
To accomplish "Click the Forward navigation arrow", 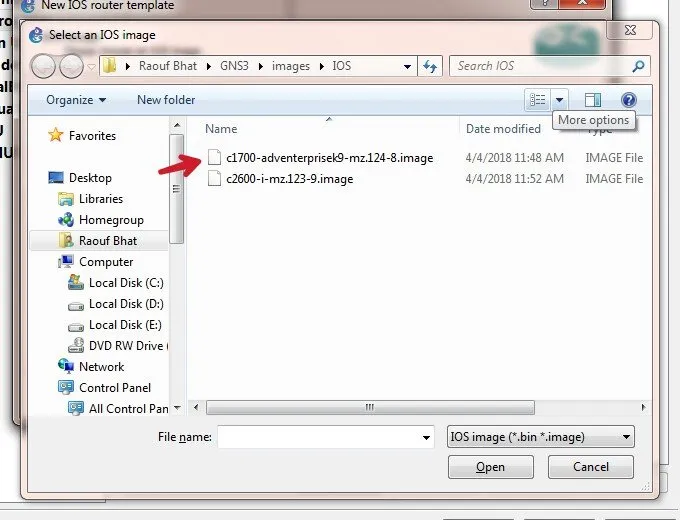I will tap(71, 66).
